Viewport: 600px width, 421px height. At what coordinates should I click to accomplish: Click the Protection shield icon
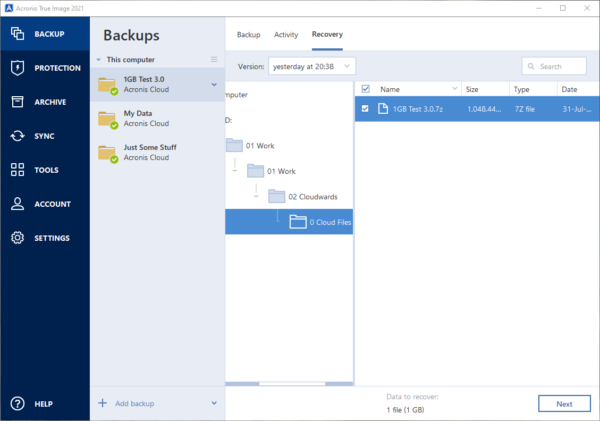(17, 68)
